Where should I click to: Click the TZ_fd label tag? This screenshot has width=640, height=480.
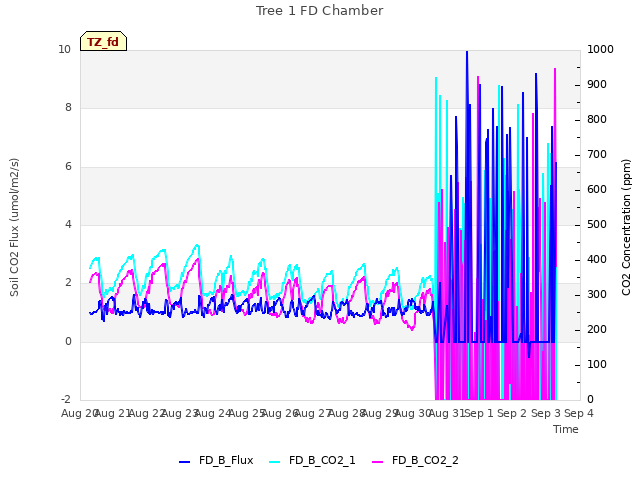(x=104, y=41)
